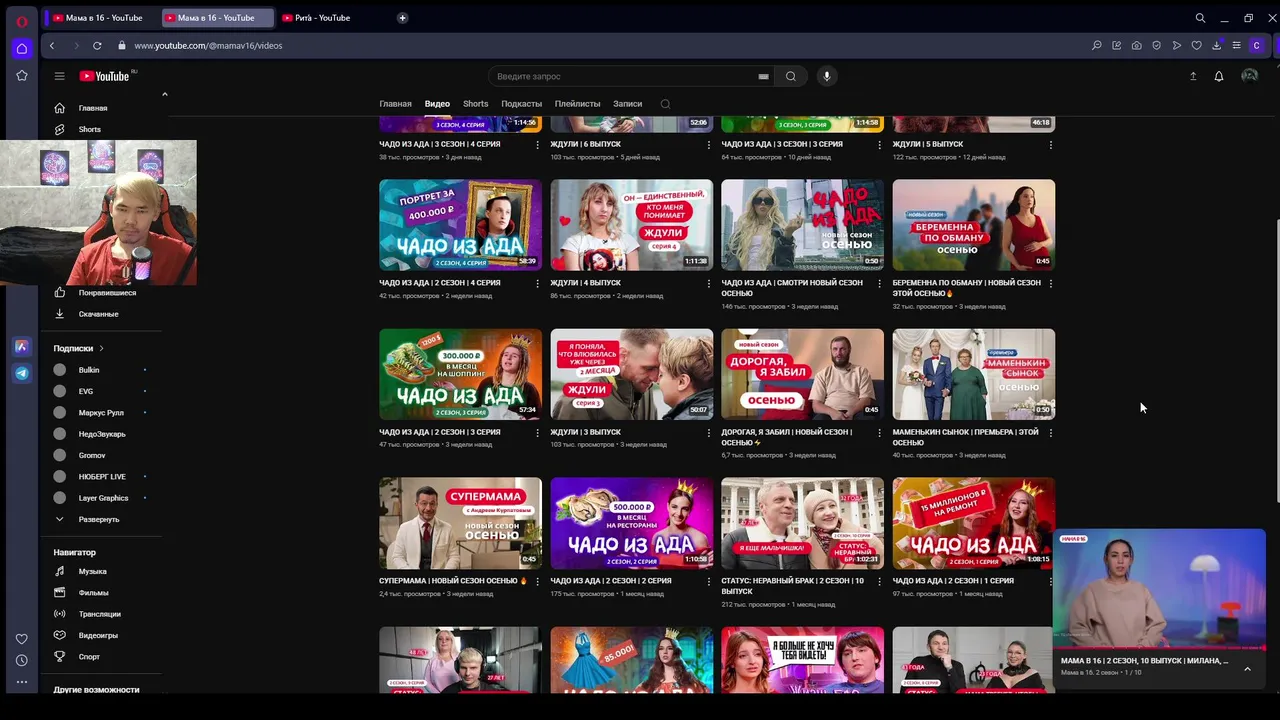Click the browser address bar URL
This screenshot has height=720, width=1280.
[x=208, y=45]
